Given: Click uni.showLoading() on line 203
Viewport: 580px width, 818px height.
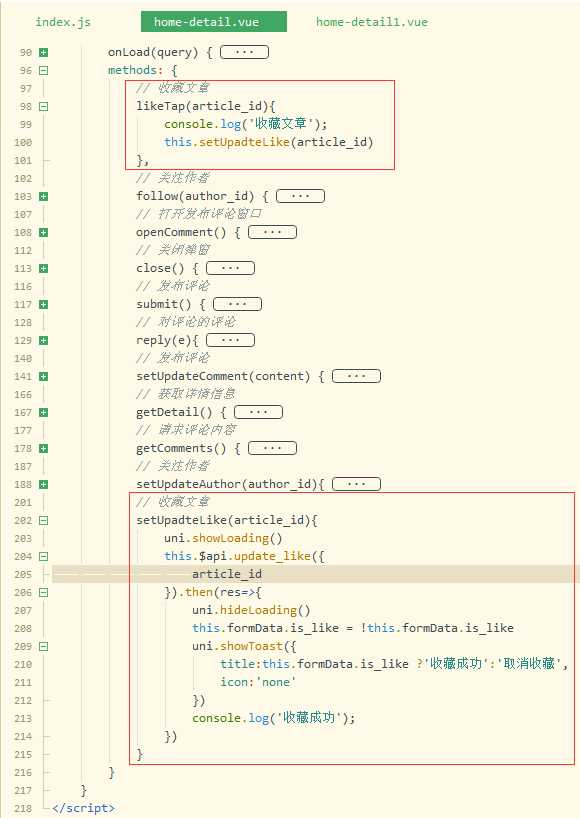Looking at the screenshot, I should pos(223,538).
